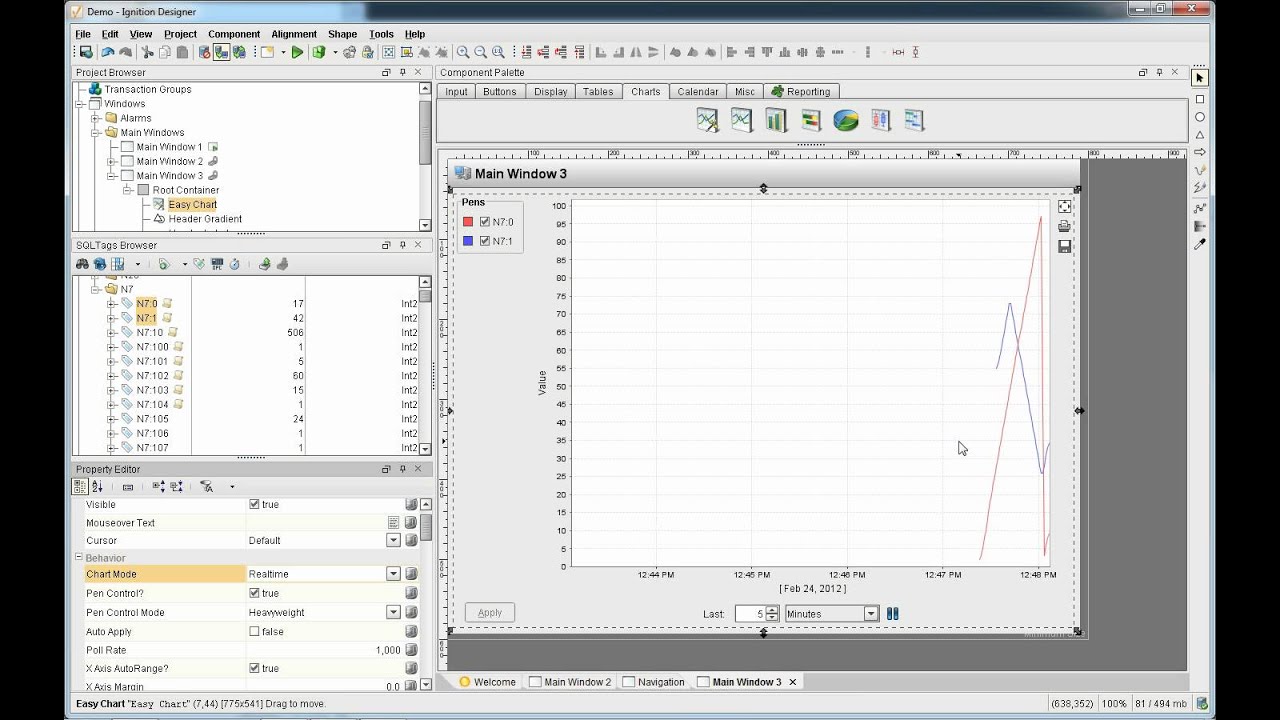Click the Zoom In magnifier icon

click(463, 52)
